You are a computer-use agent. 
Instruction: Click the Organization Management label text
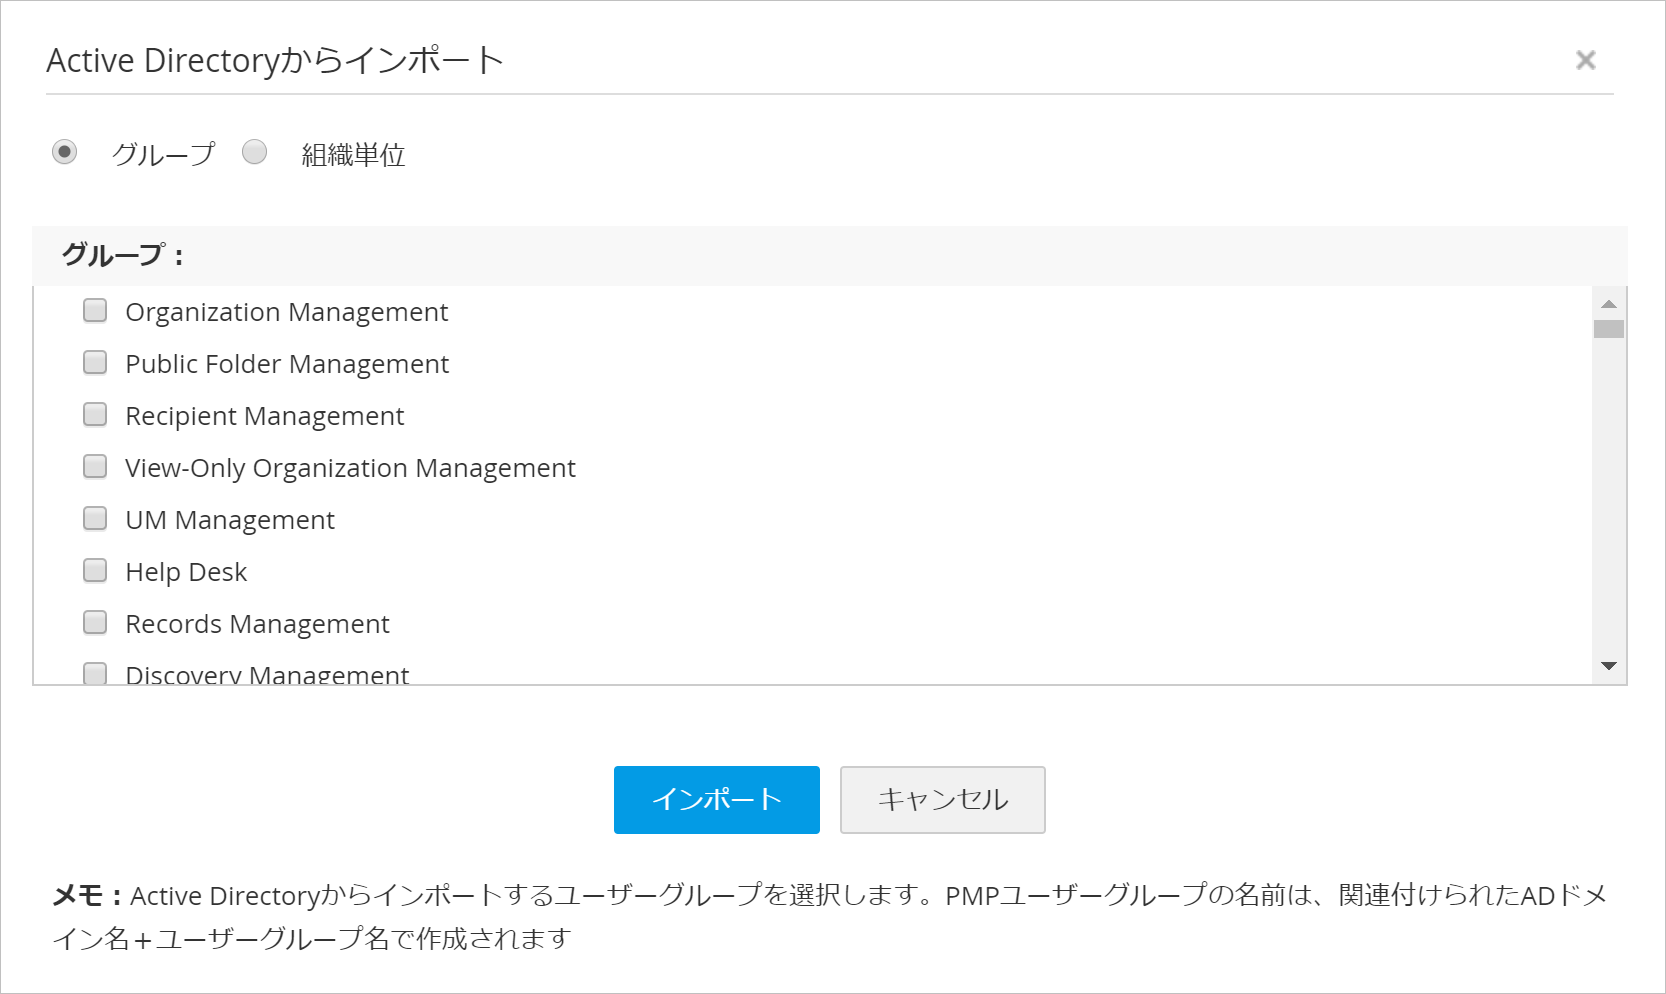pos(286,312)
